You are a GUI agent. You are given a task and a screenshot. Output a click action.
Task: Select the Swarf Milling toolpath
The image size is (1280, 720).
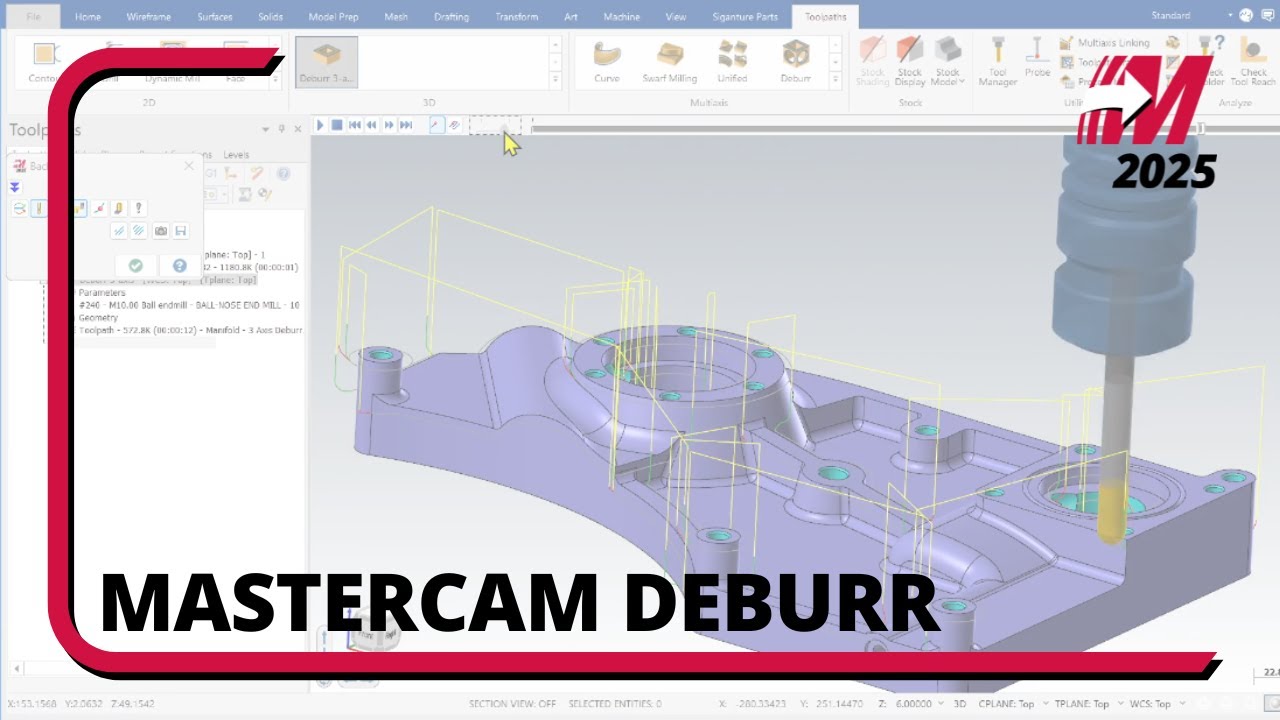(x=669, y=62)
